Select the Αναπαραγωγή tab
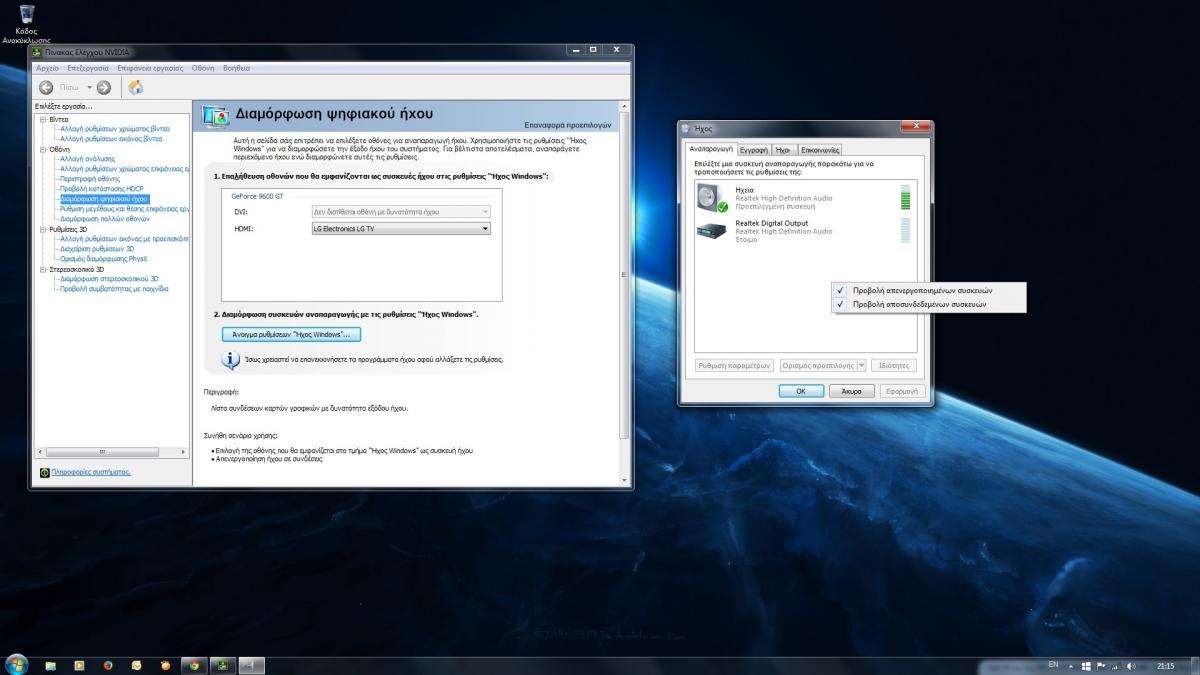The width and height of the screenshot is (1200, 675). [710, 148]
